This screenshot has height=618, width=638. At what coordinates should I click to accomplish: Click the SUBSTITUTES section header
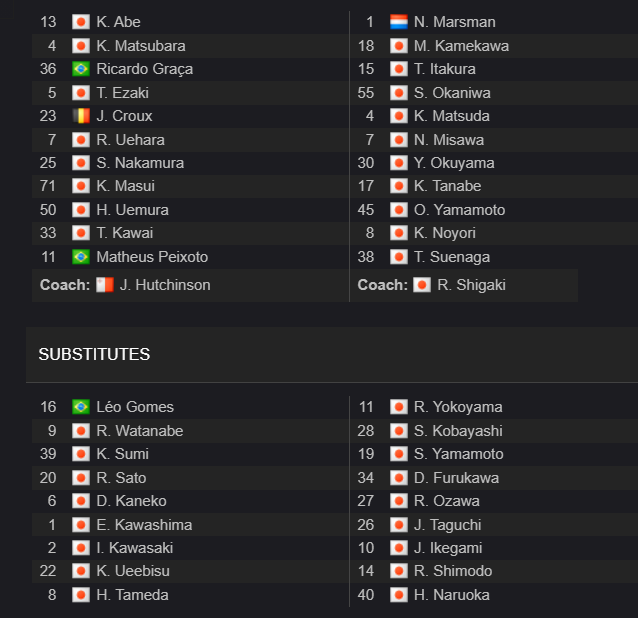pos(94,354)
